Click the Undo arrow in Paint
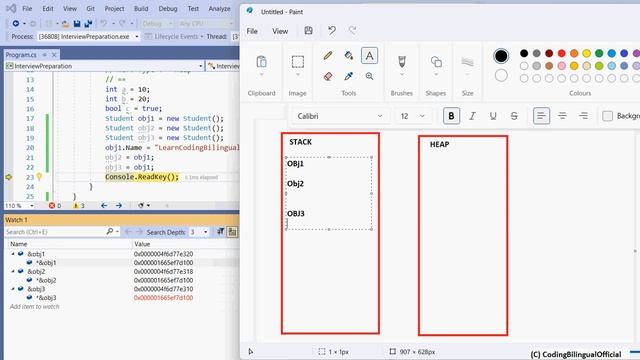The height and width of the screenshot is (360, 640). 332,31
